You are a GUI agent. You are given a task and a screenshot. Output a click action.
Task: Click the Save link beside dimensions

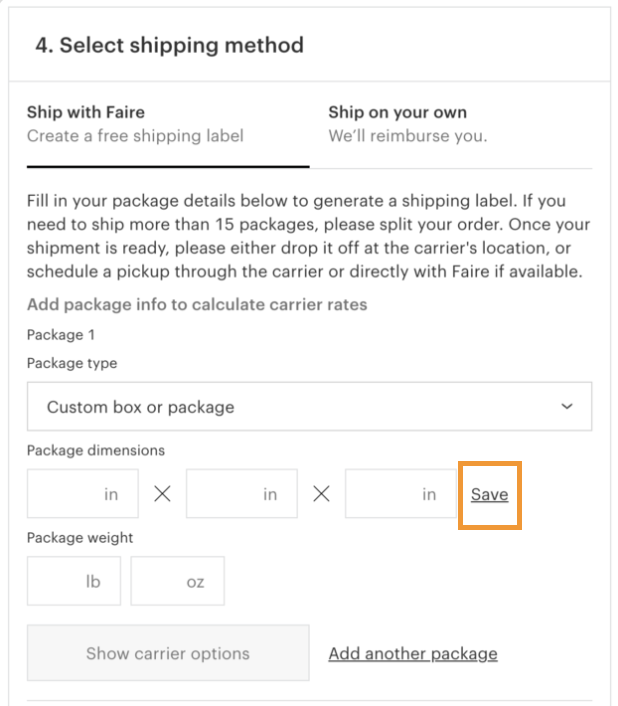489,494
